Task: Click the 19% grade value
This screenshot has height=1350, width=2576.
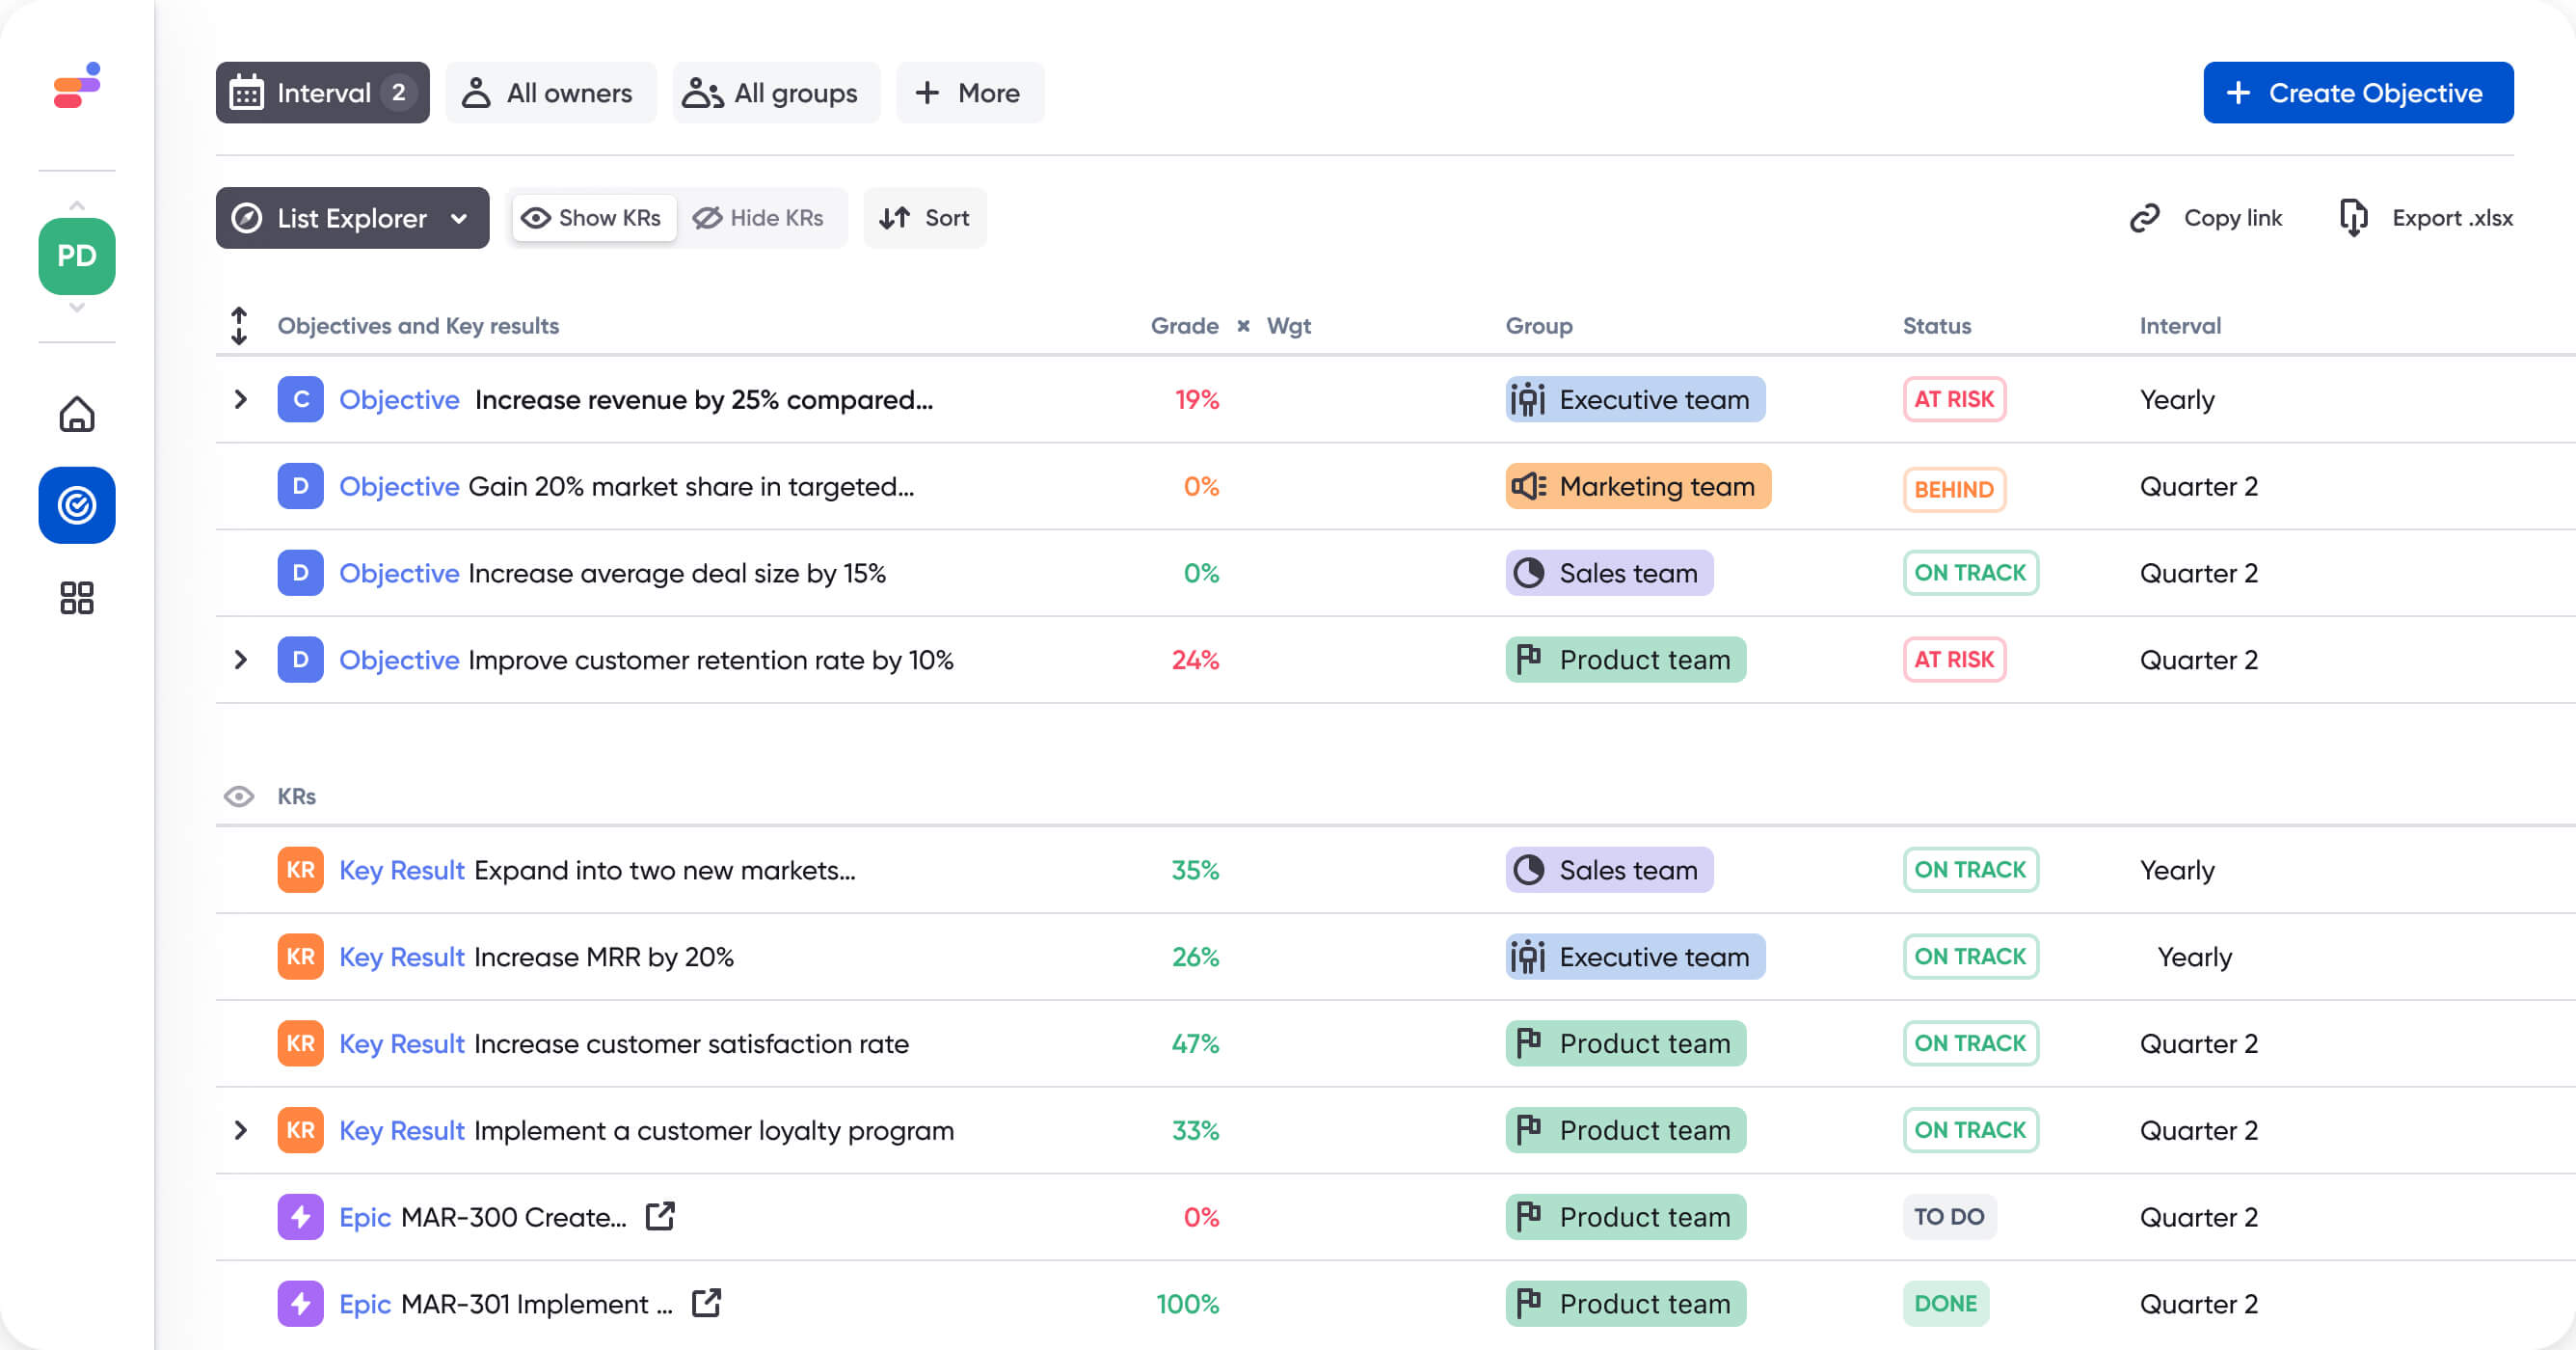Action: point(1197,400)
